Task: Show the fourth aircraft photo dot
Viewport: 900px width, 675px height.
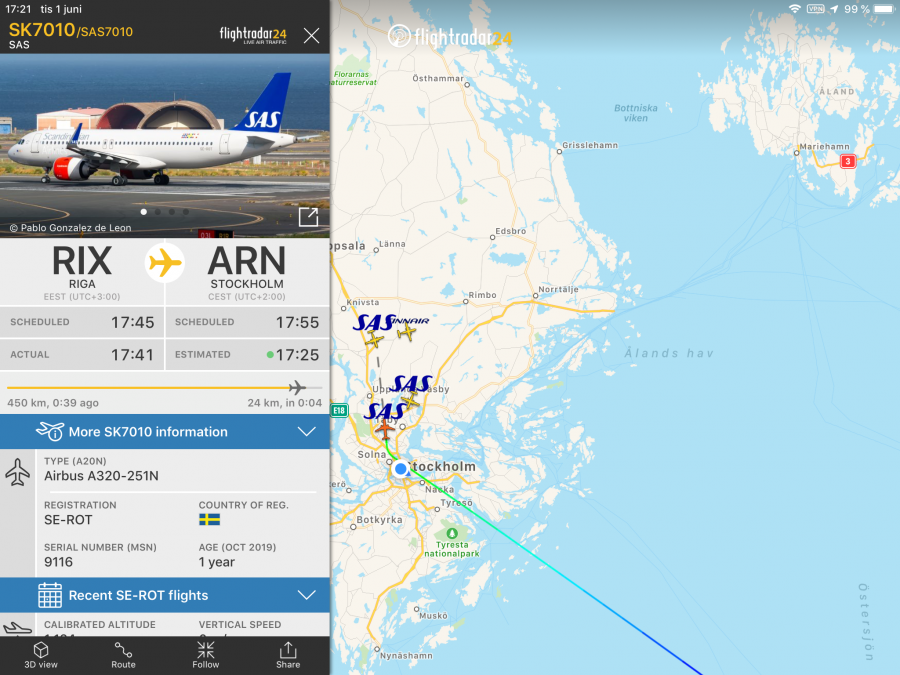Action: click(185, 212)
